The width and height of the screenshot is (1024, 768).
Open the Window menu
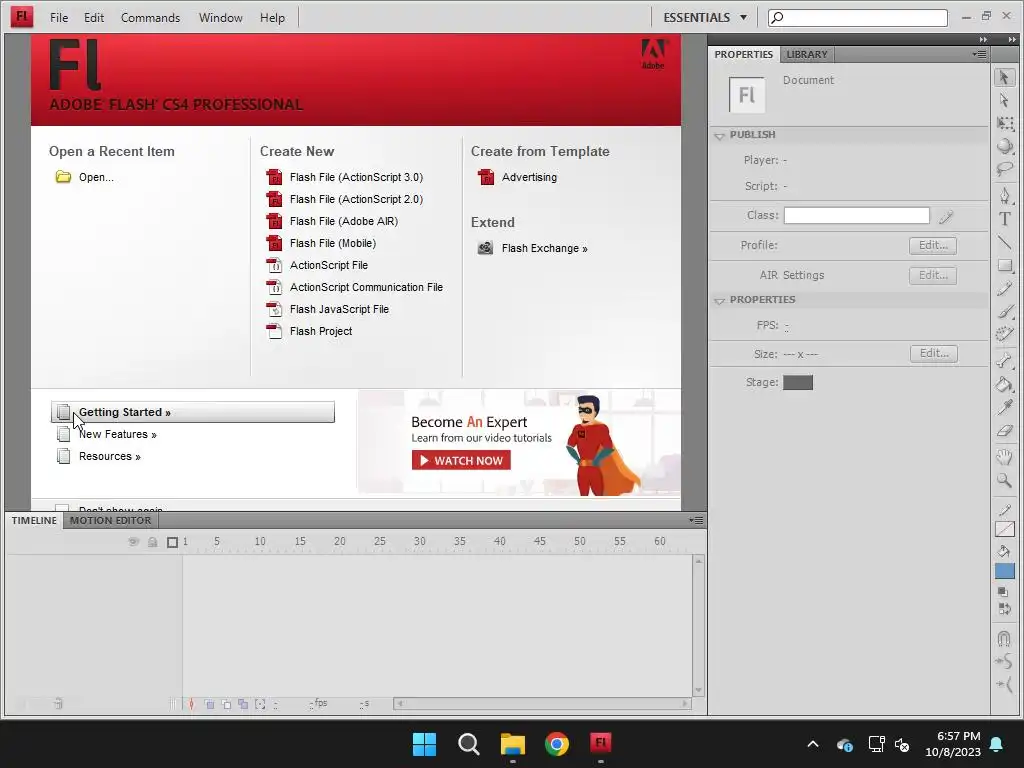click(220, 18)
